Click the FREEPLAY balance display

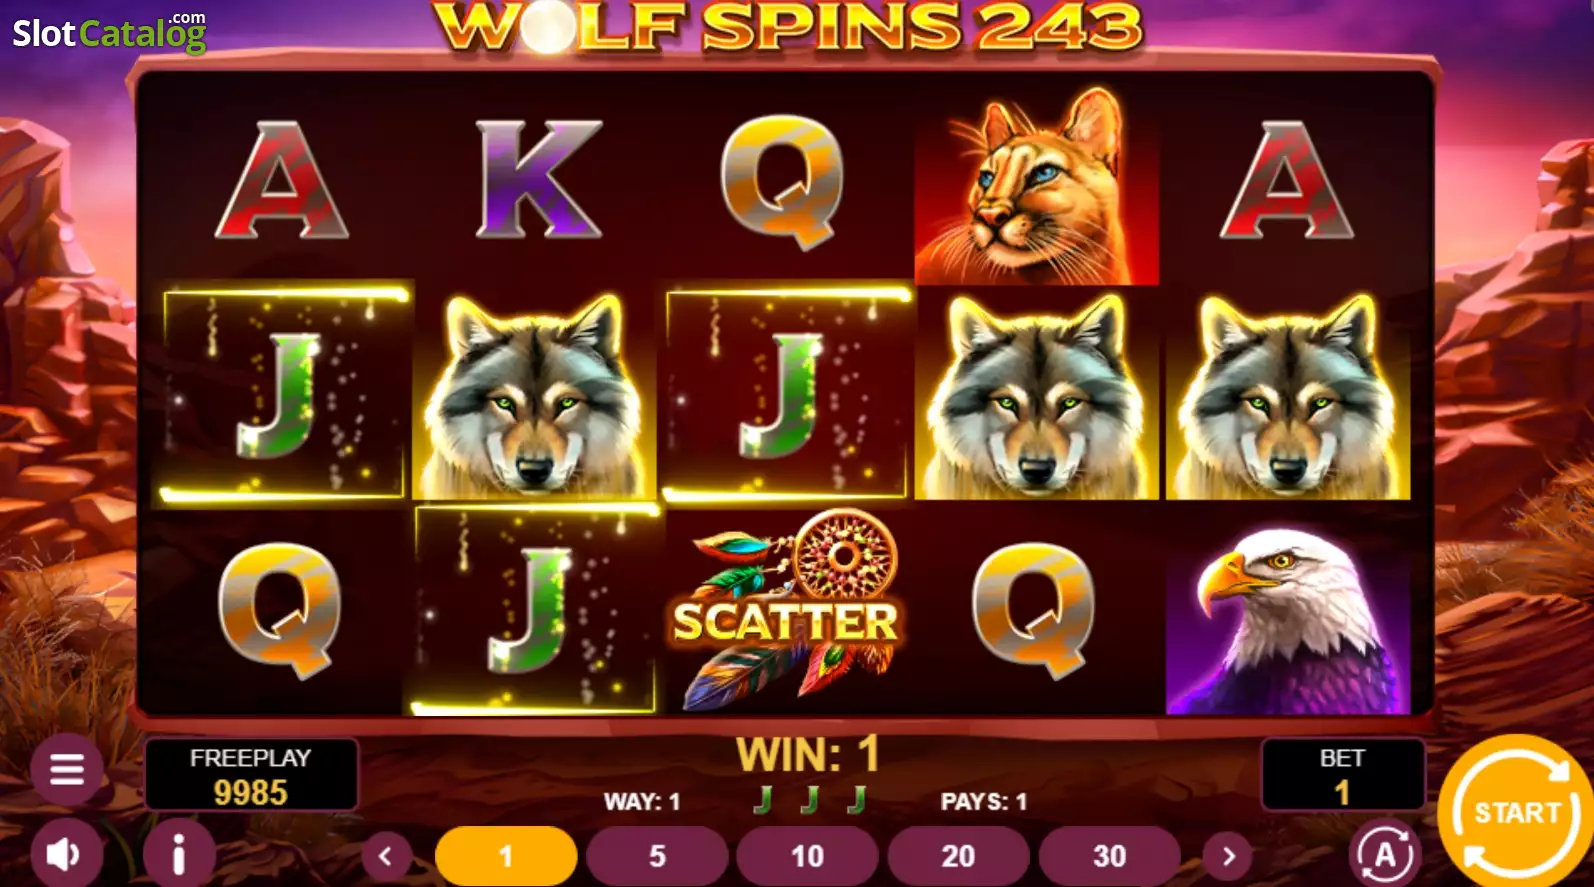pos(251,774)
